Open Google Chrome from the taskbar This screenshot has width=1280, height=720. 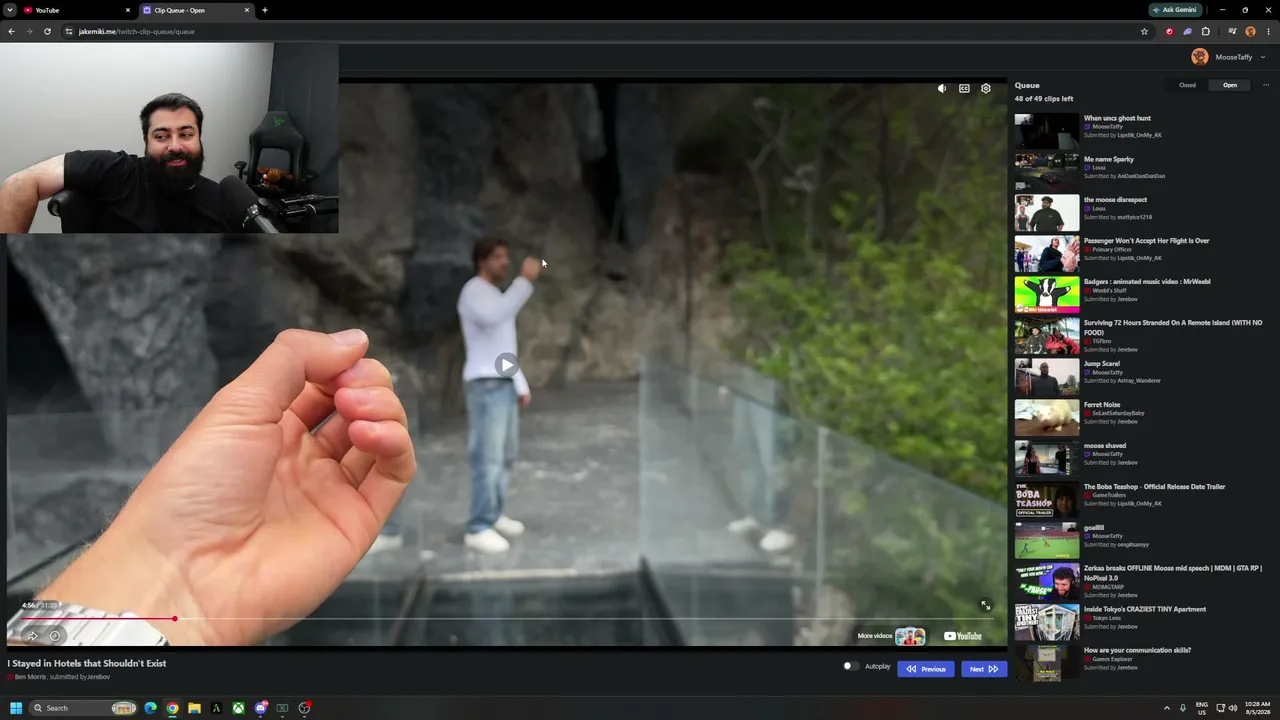(x=172, y=708)
